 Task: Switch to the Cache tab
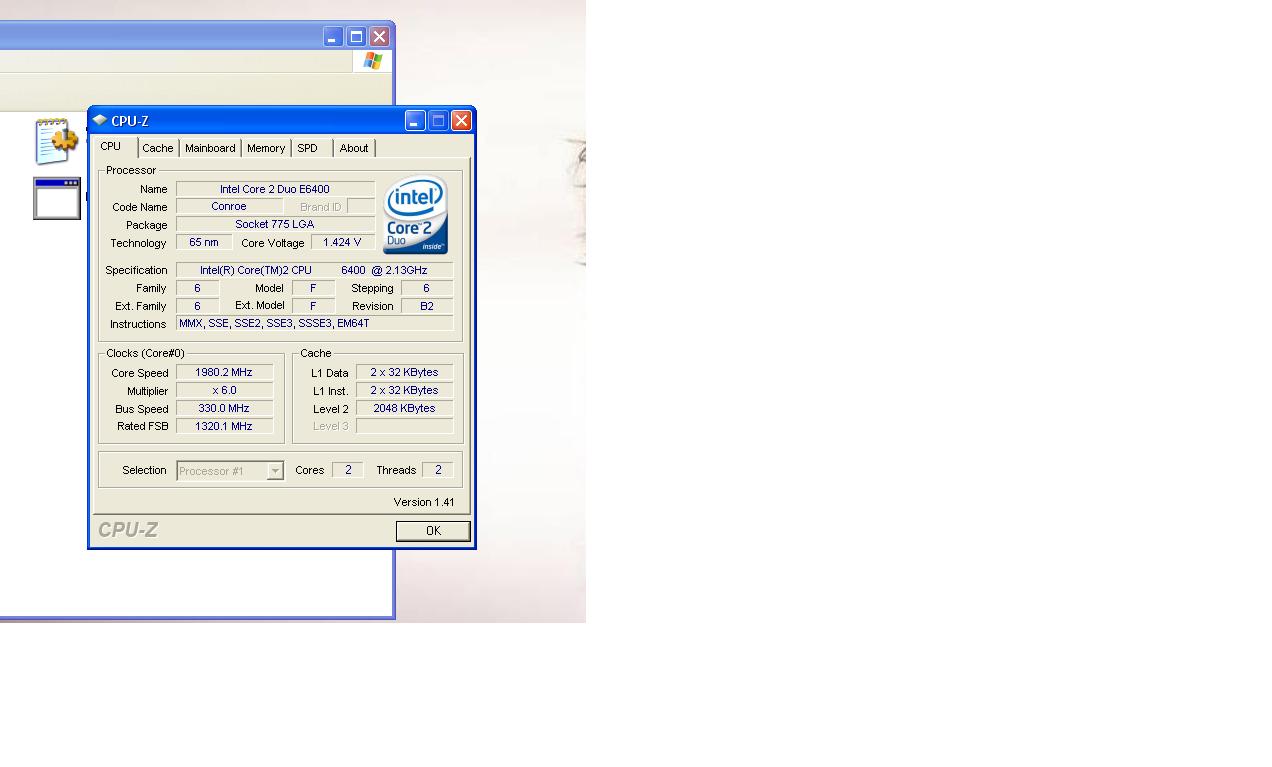tap(158, 148)
